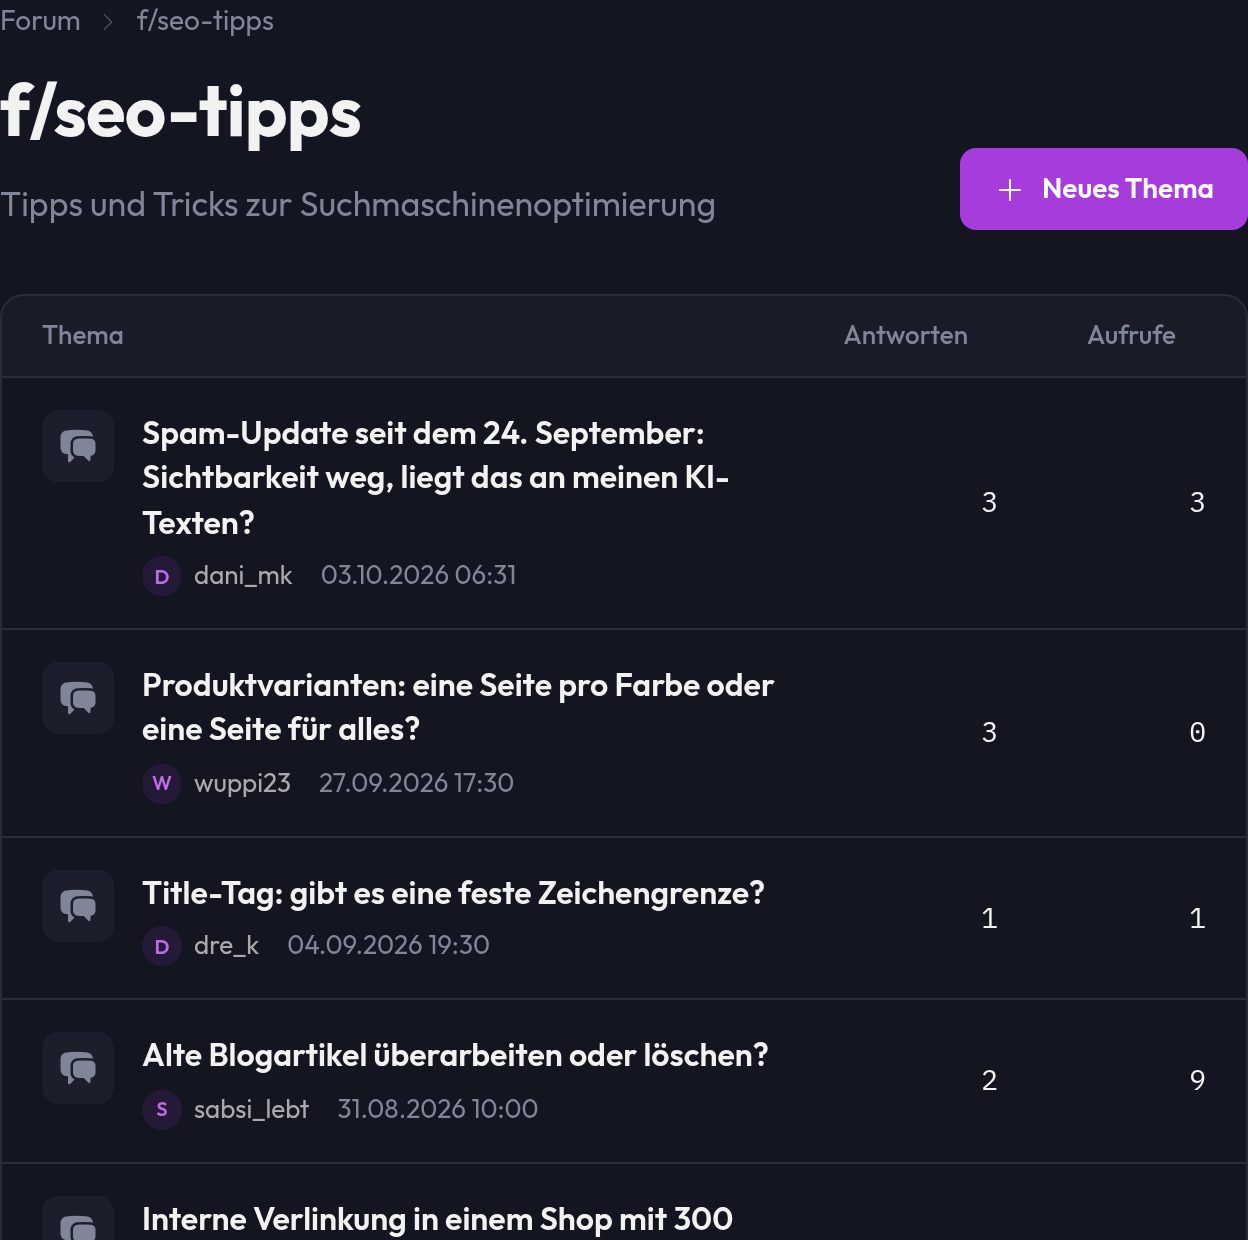The width and height of the screenshot is (1248, 1240).
Task: Click the plus icon in Neues Thema
Action: point(1010,190)
